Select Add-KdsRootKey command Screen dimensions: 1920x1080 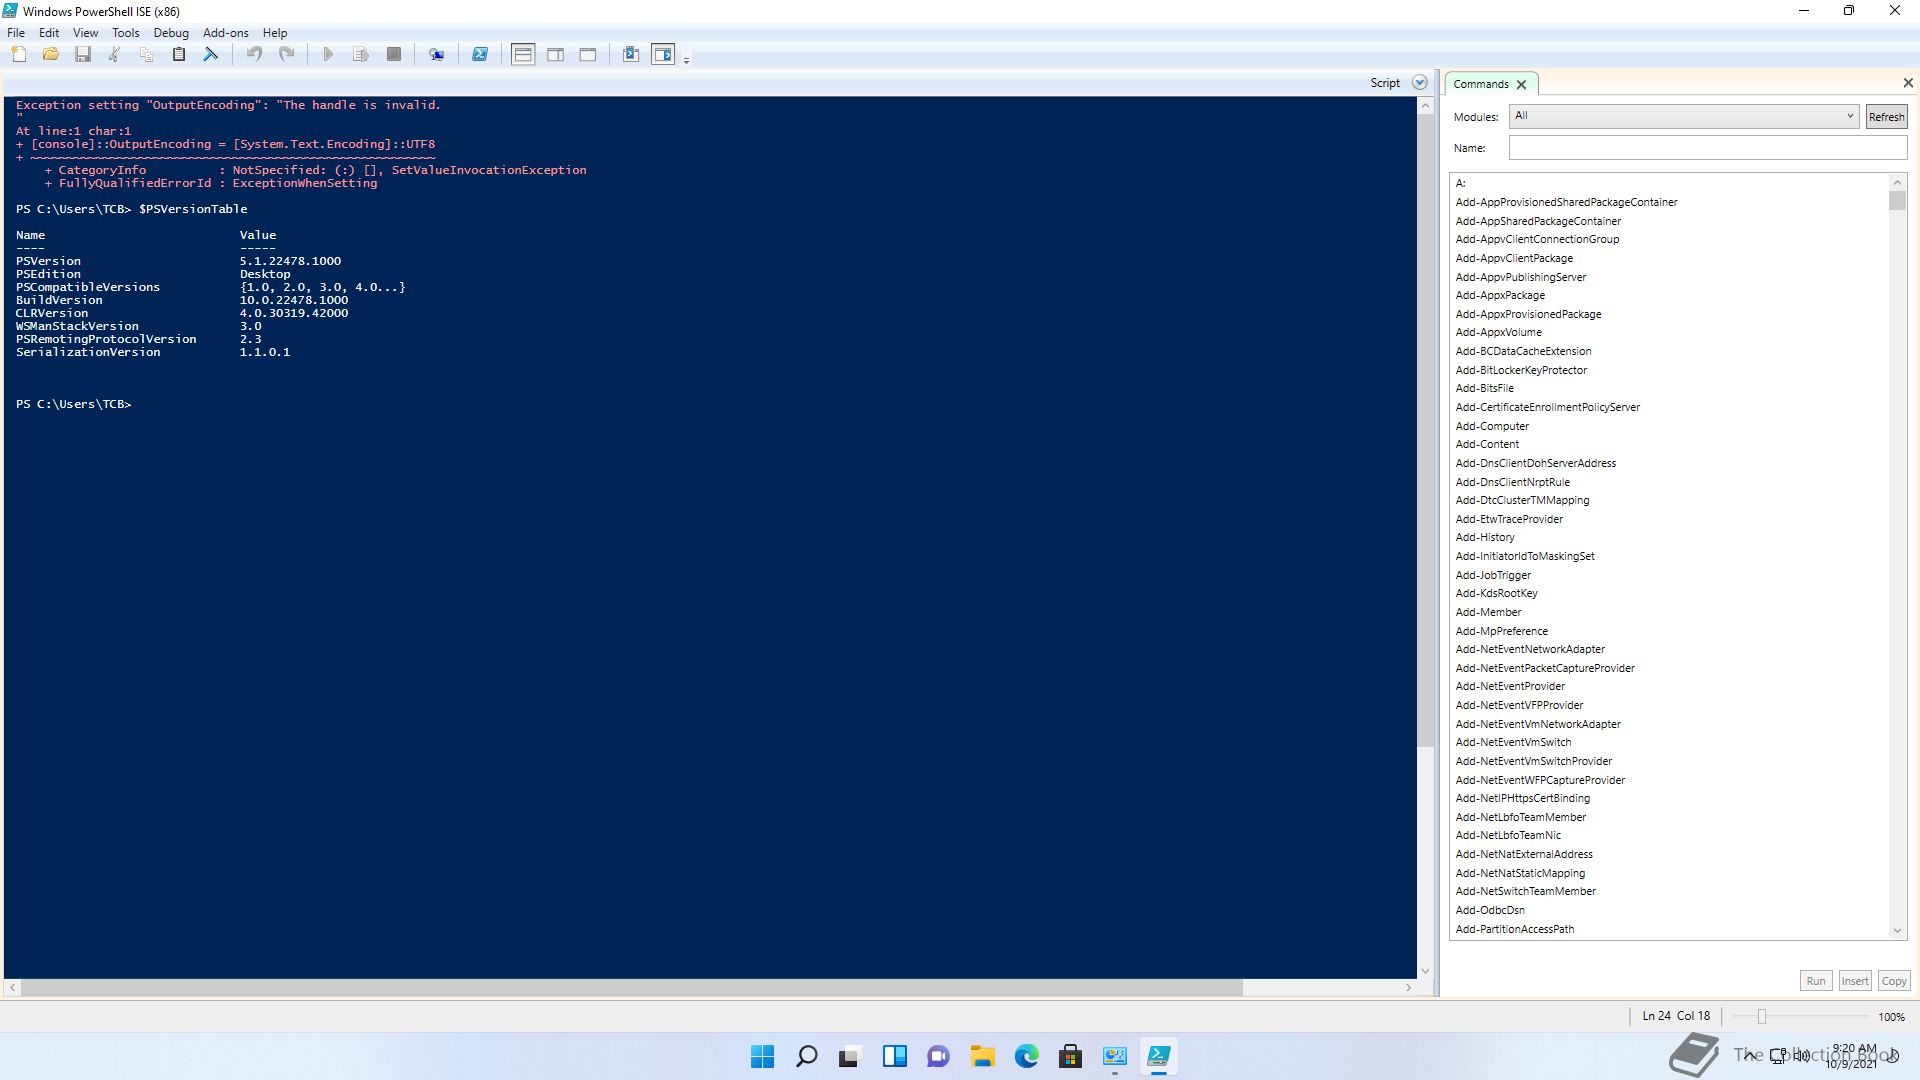click(1496, 594)
